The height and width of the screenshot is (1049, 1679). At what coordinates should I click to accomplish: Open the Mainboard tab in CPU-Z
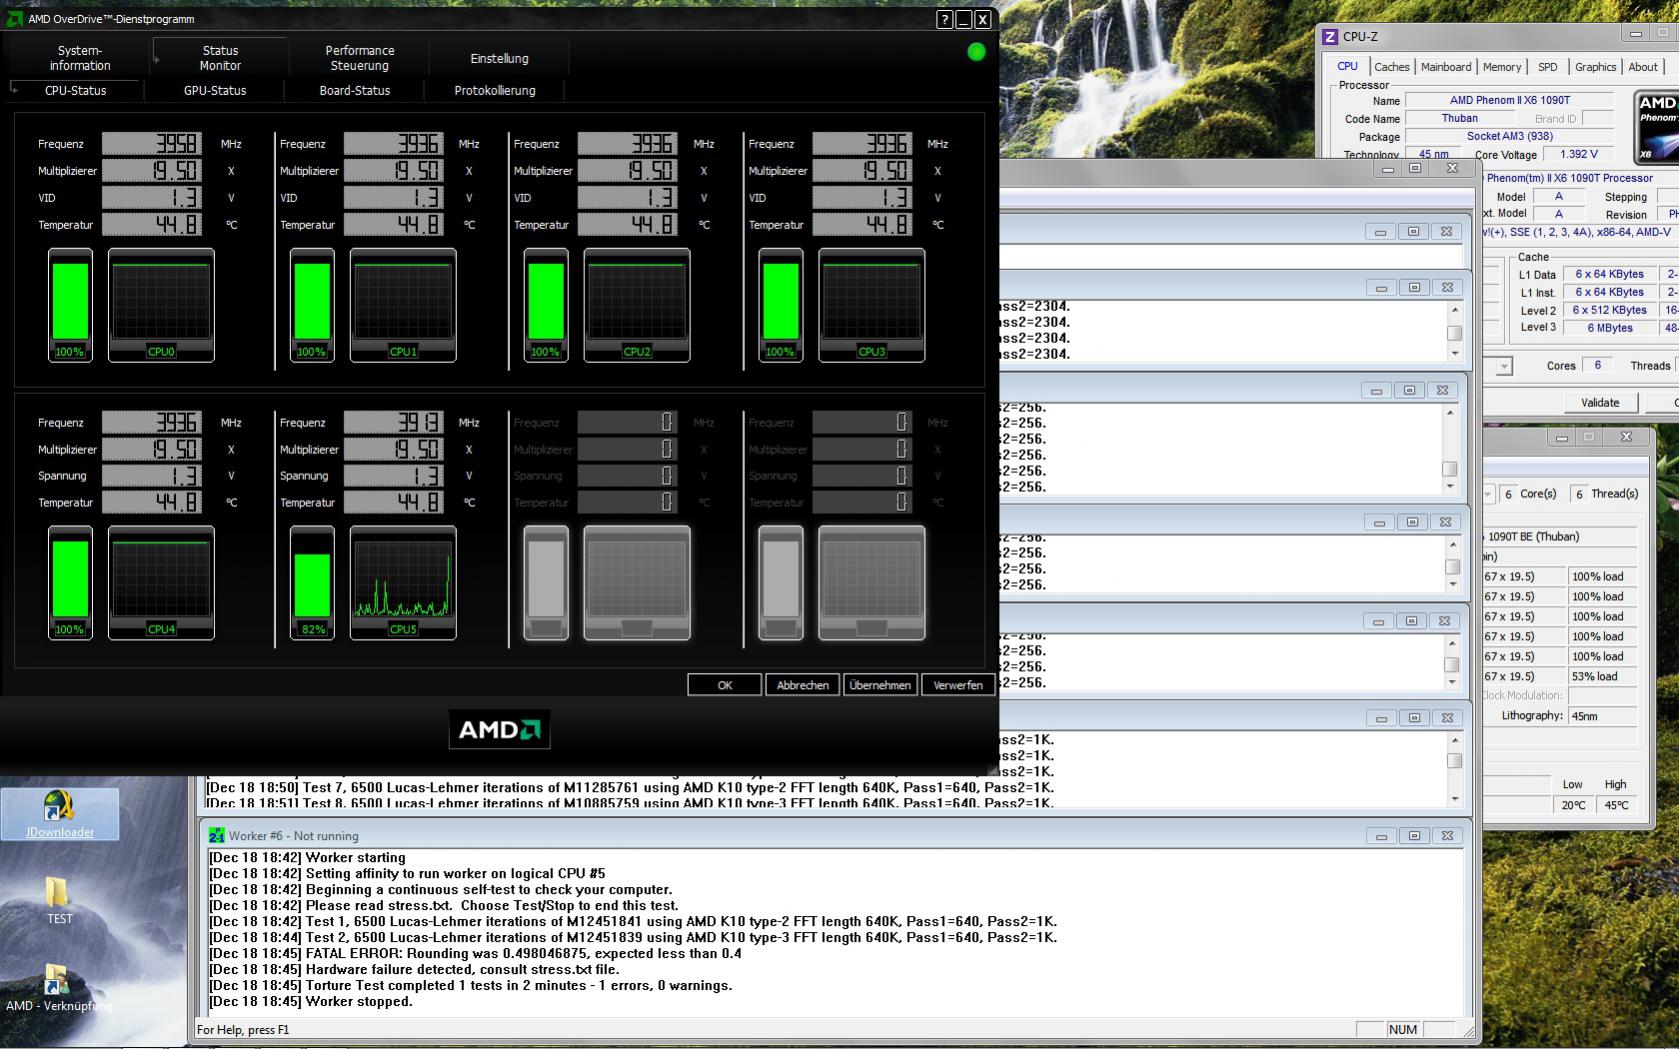point(1446,67)
